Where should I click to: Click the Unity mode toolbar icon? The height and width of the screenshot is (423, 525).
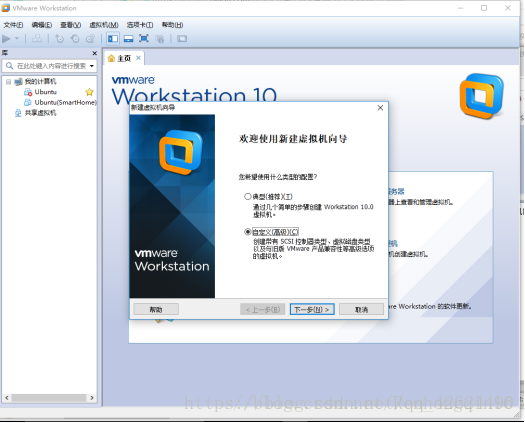[160, 39]
